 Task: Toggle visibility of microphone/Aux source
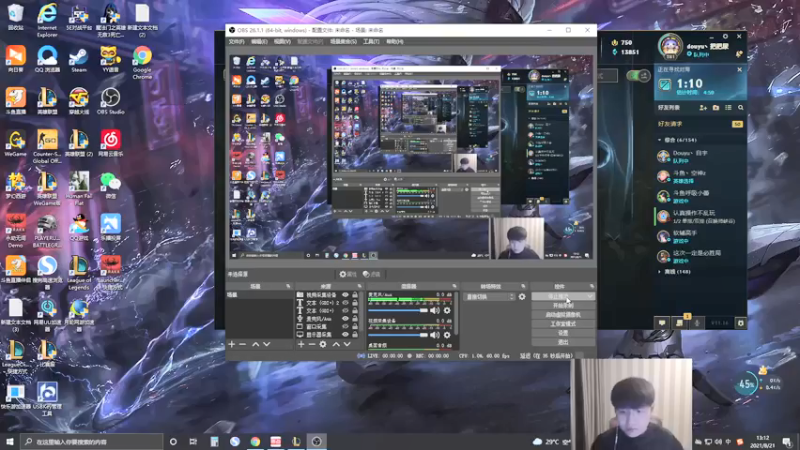point(345,318)
